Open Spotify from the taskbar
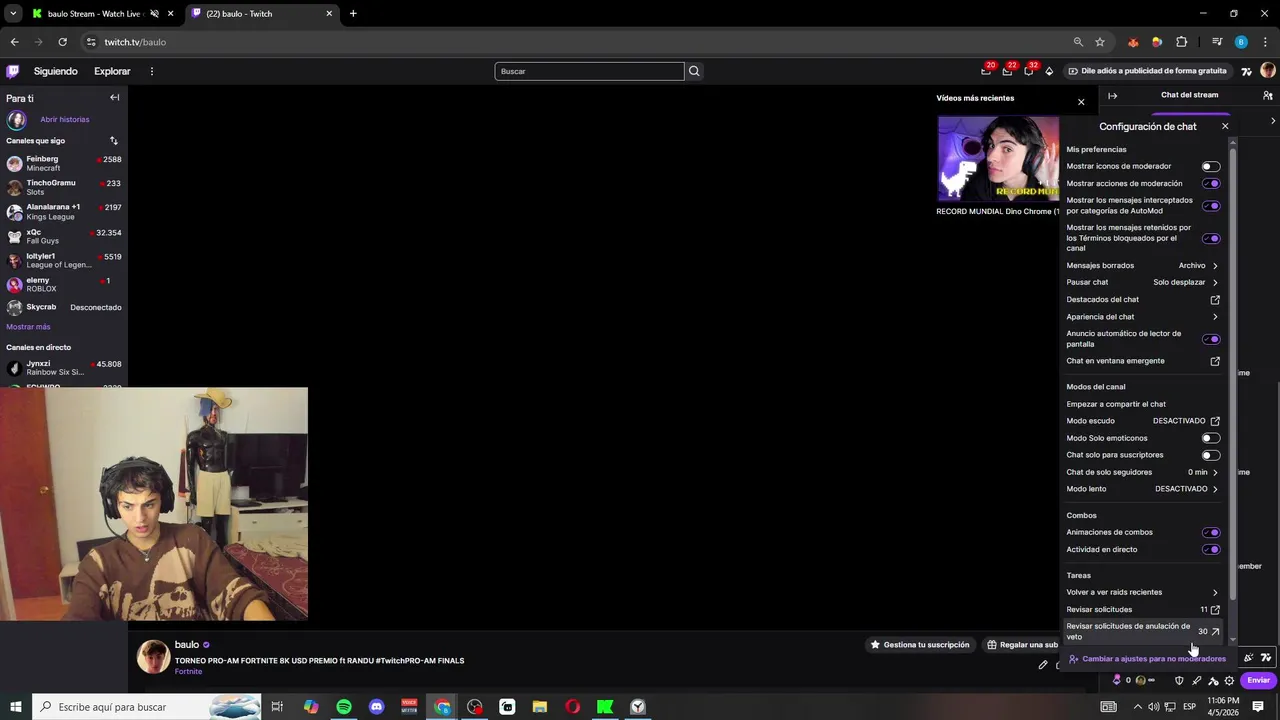Screen dimensions: 1280x720 pos(344,707)
